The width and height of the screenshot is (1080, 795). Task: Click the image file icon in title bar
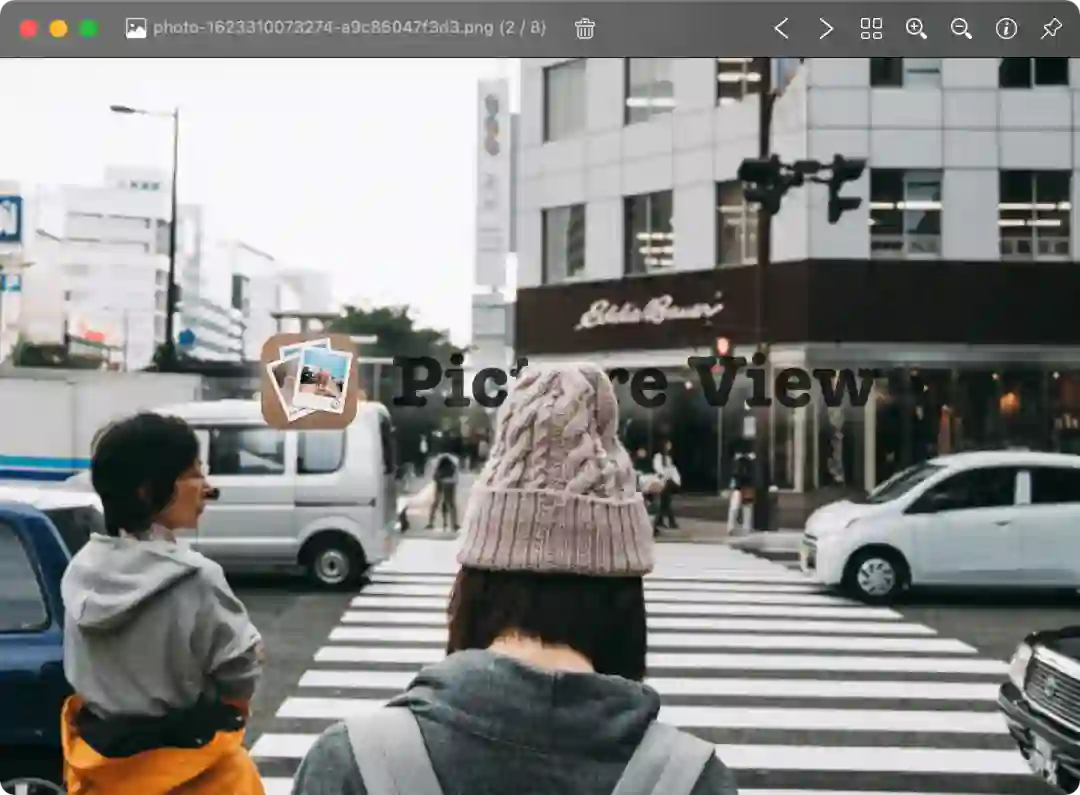click(136, 28)
